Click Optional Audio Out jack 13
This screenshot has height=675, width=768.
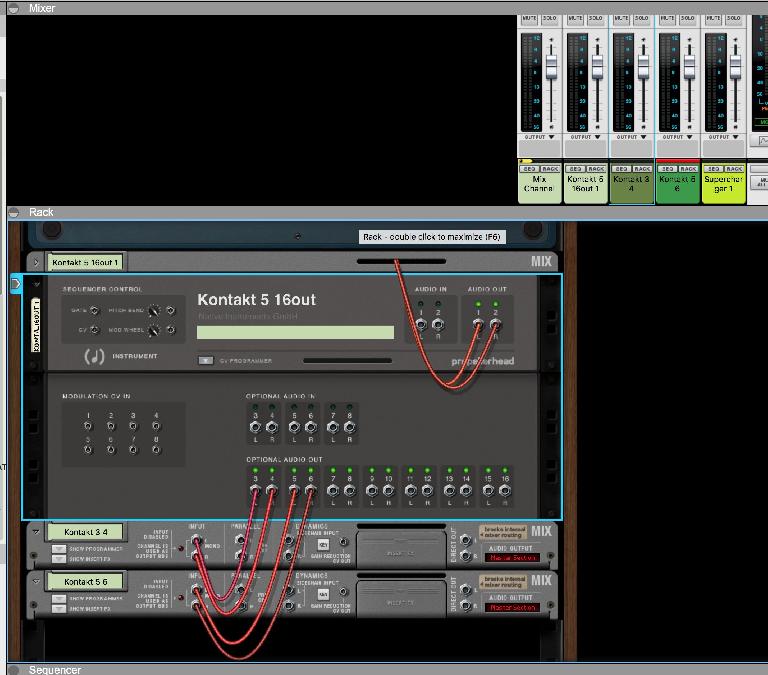pos(449,490)
